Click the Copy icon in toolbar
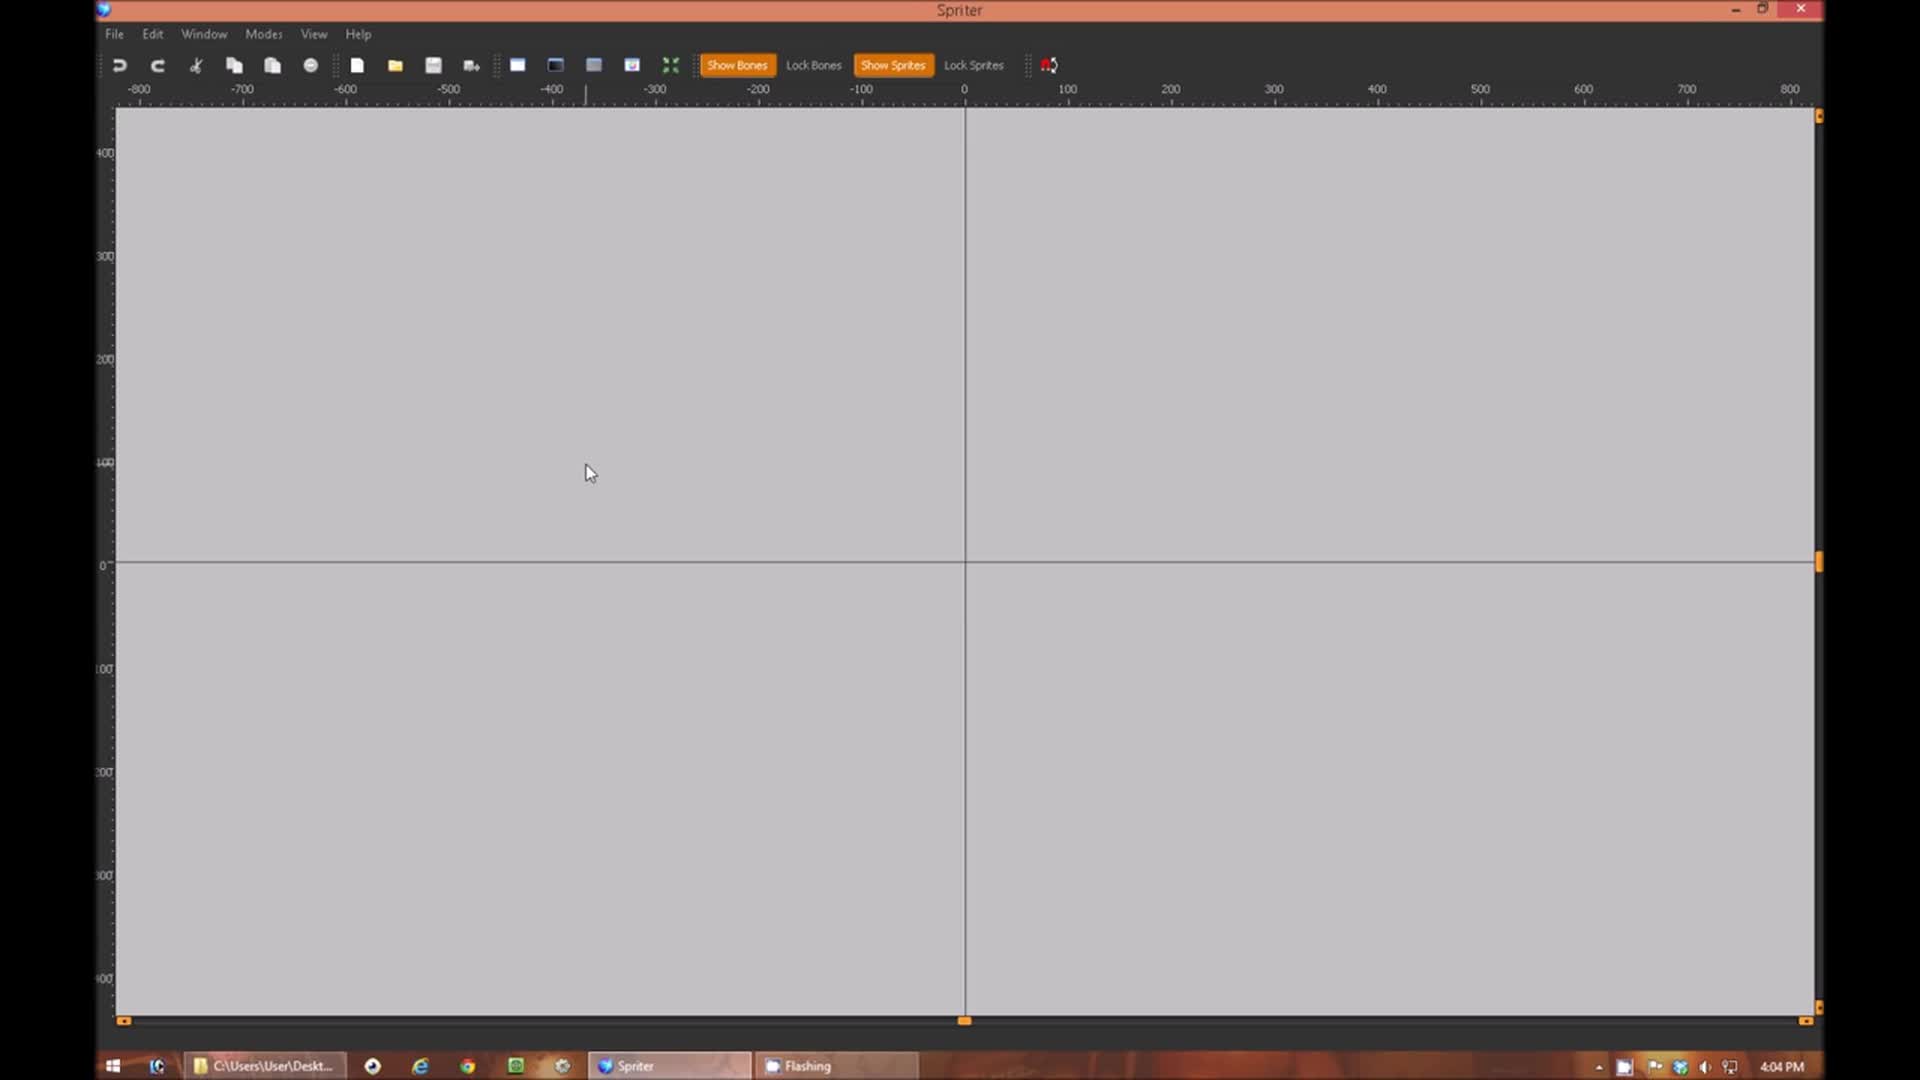The image size is (1920, 1080). (234, 66)
